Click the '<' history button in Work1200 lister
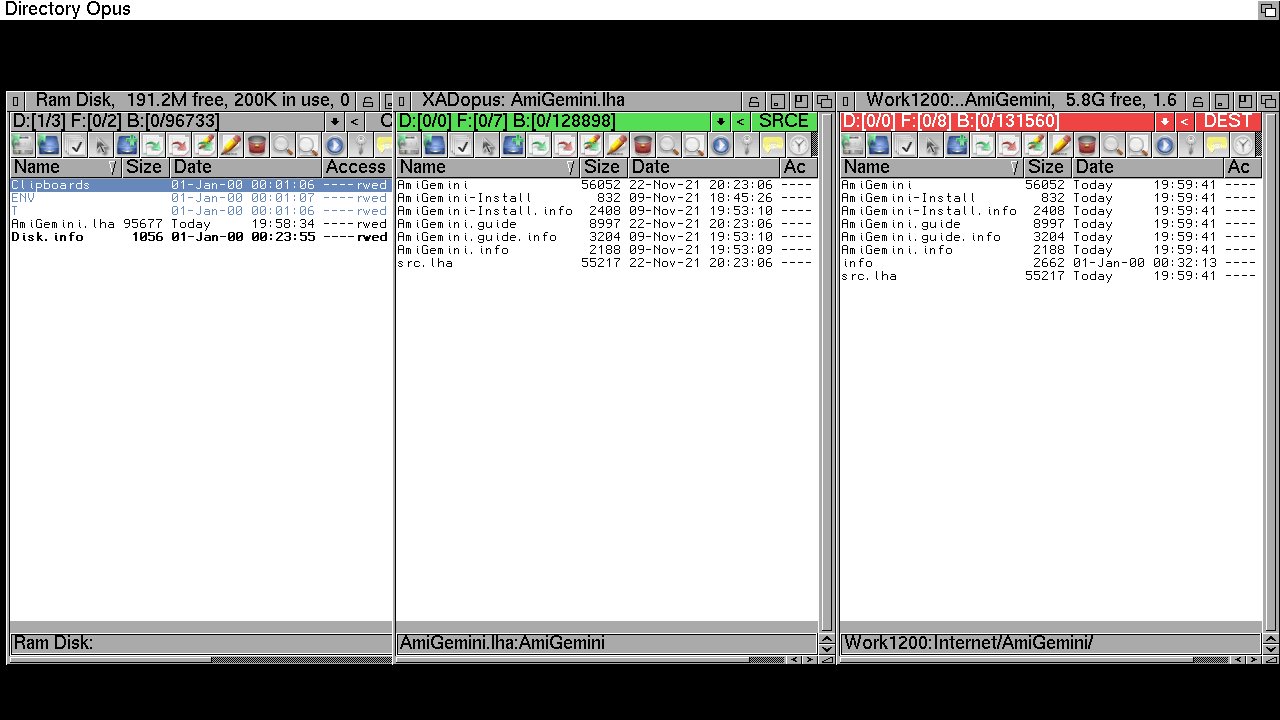This screenshot has width=1280, height=720. tap(1184, 121)
